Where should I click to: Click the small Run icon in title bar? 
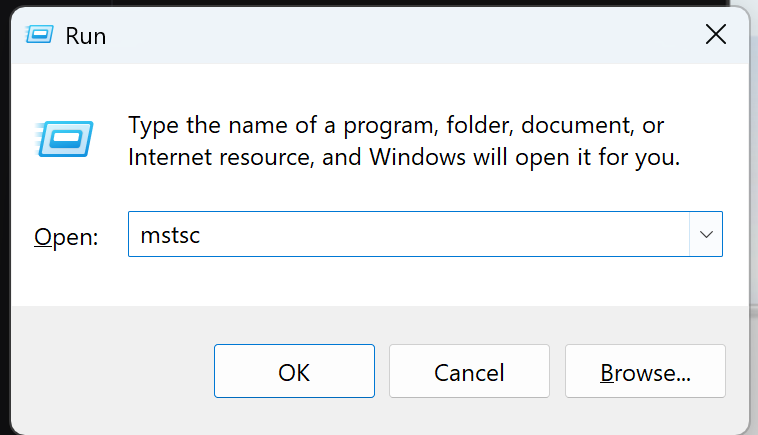(39, 34)
